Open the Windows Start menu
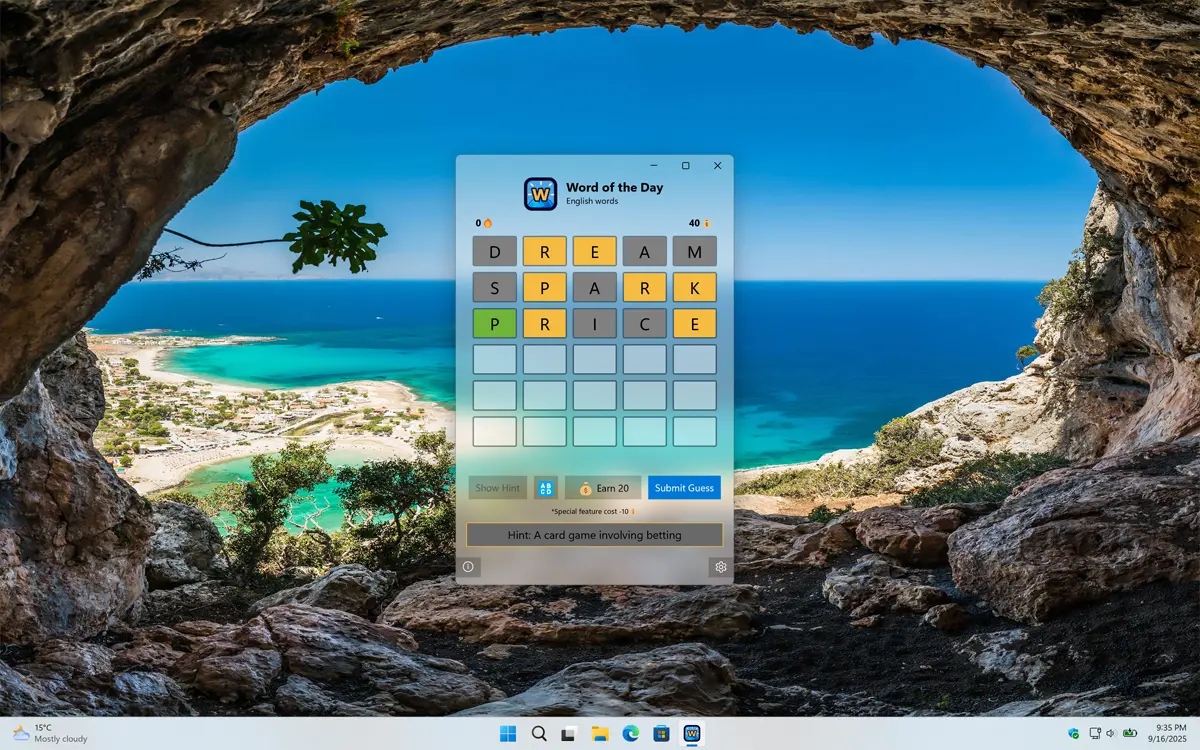This screenshot has width=1200, height=750. 508,733
